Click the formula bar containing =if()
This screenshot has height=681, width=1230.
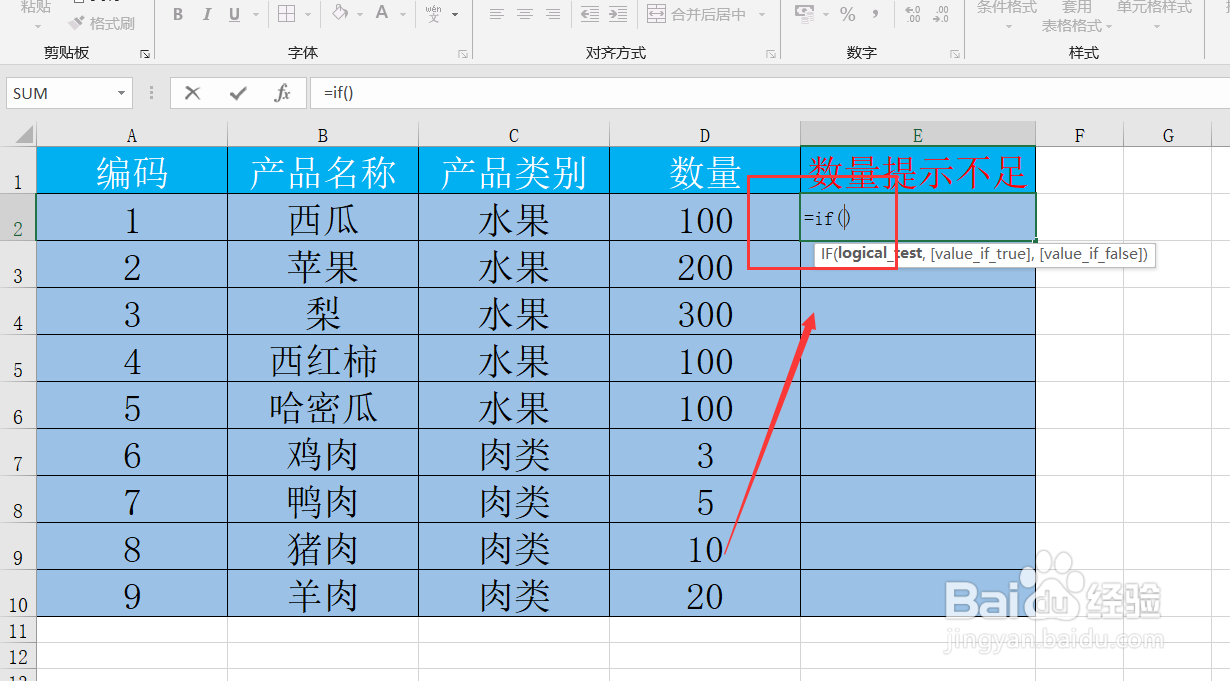[x=768, y=93]
